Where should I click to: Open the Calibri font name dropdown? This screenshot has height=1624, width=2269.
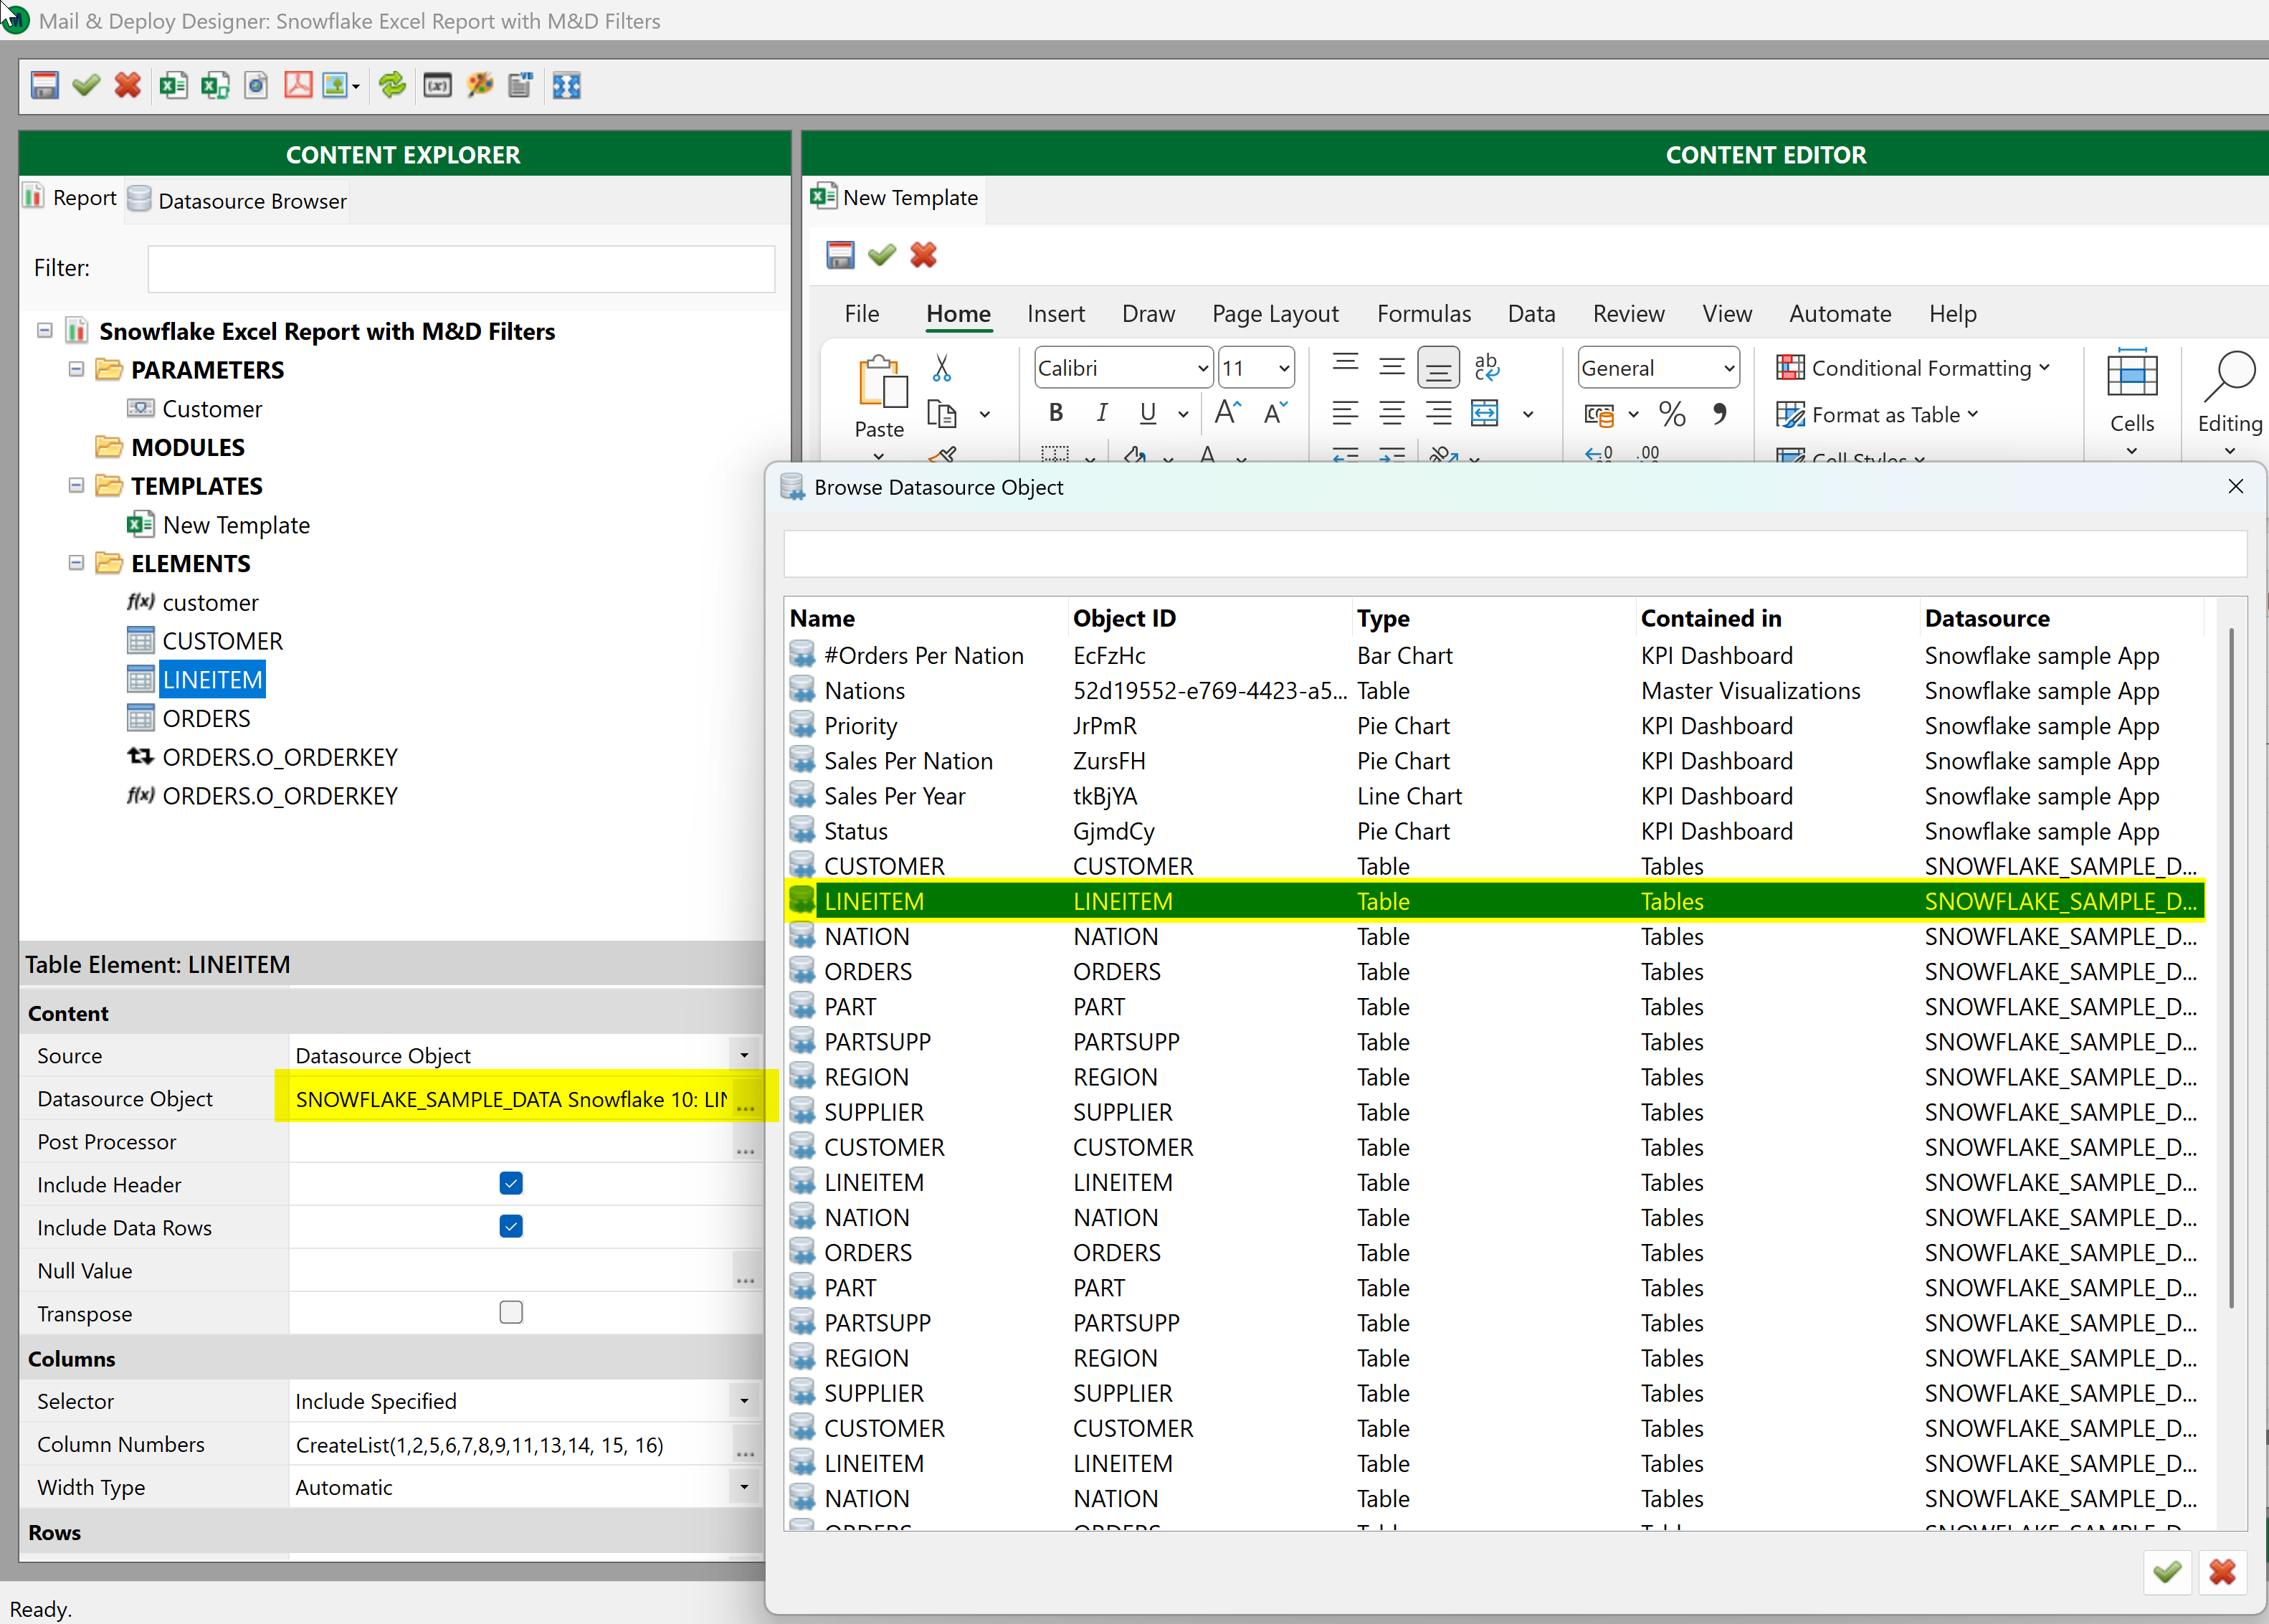pos(1202,368)
